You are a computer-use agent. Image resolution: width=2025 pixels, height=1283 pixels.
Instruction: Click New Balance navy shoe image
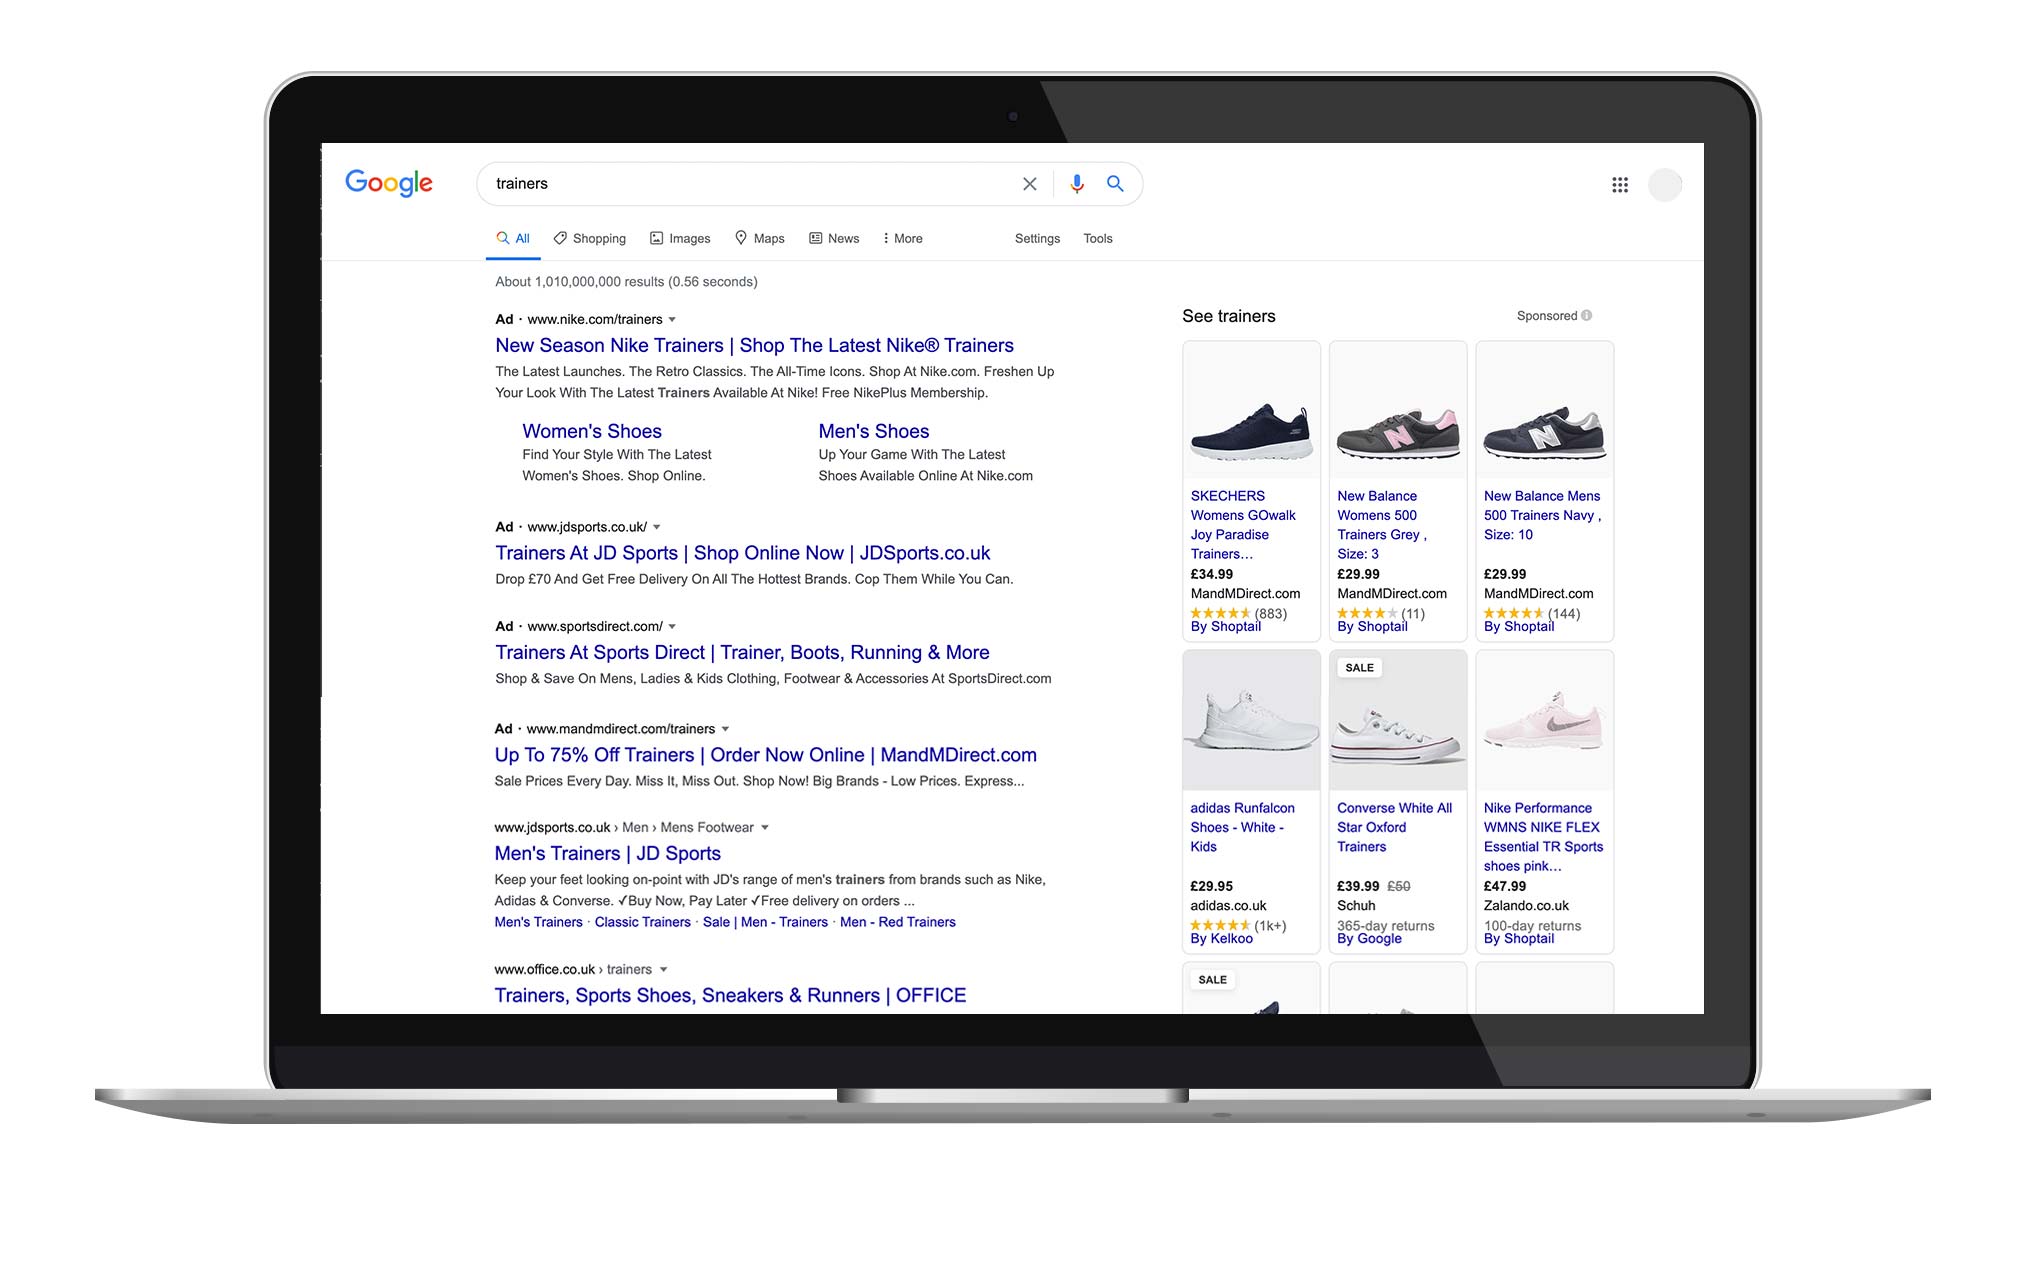(1544, 410)
